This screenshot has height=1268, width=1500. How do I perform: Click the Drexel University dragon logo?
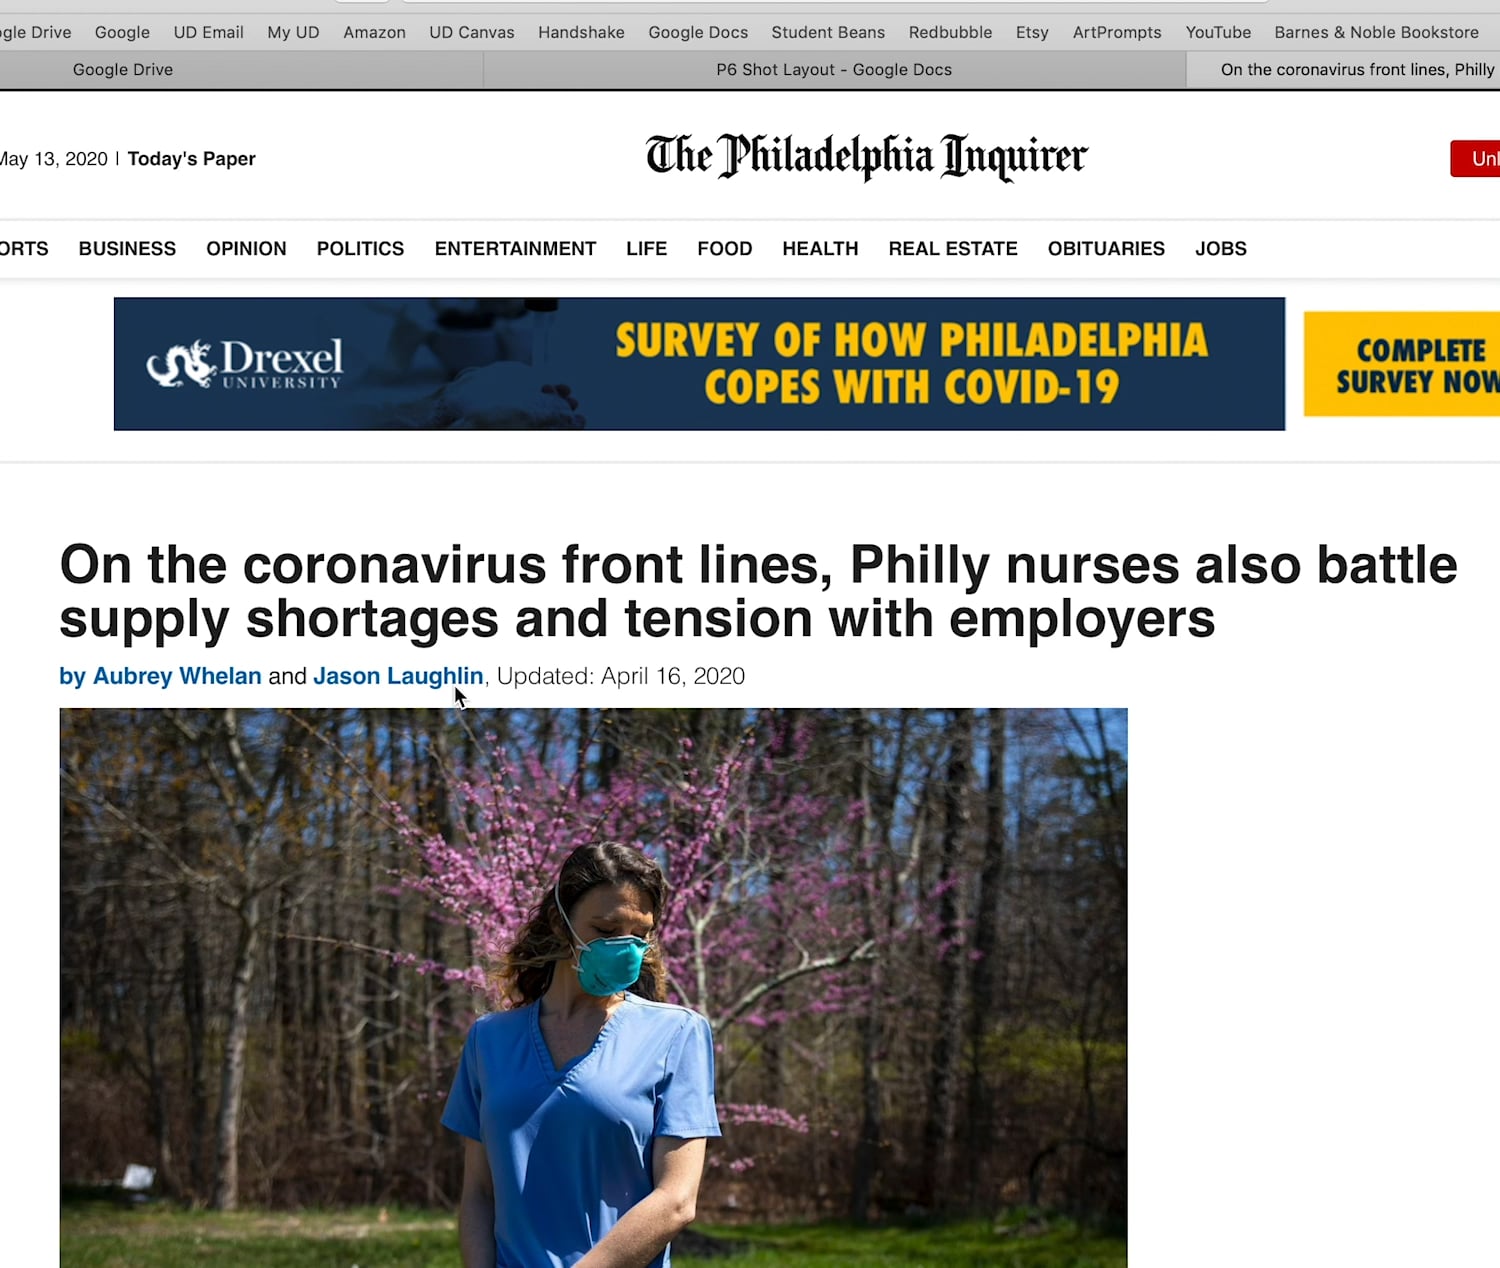click(x=180, y=364)
